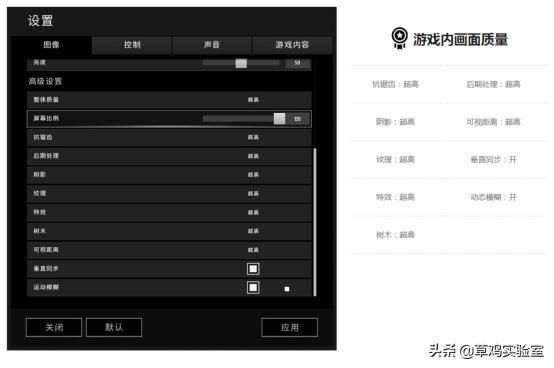The height and width of the screenshot is (368, 554).
Task: Go to the 声音 tab
Action: [212, 45]
